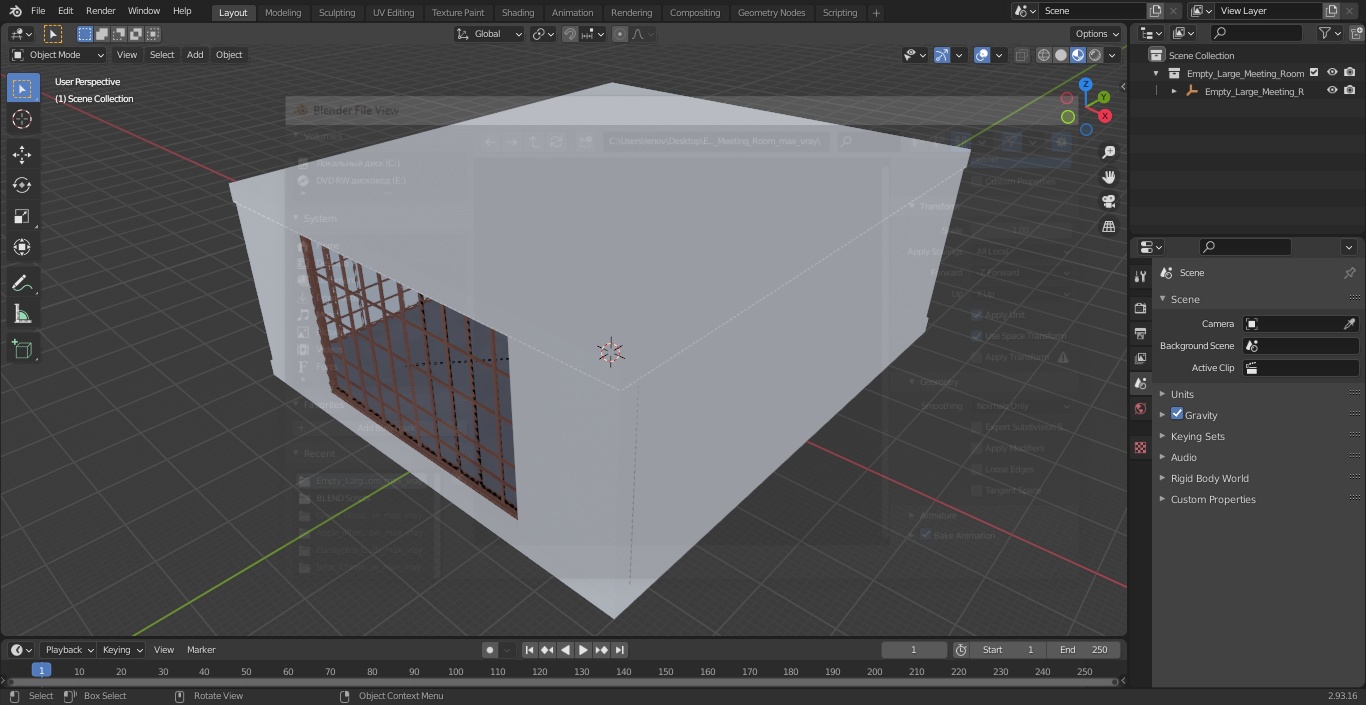
Task: Open the Texture properties tab
Action: (1140, 447)
